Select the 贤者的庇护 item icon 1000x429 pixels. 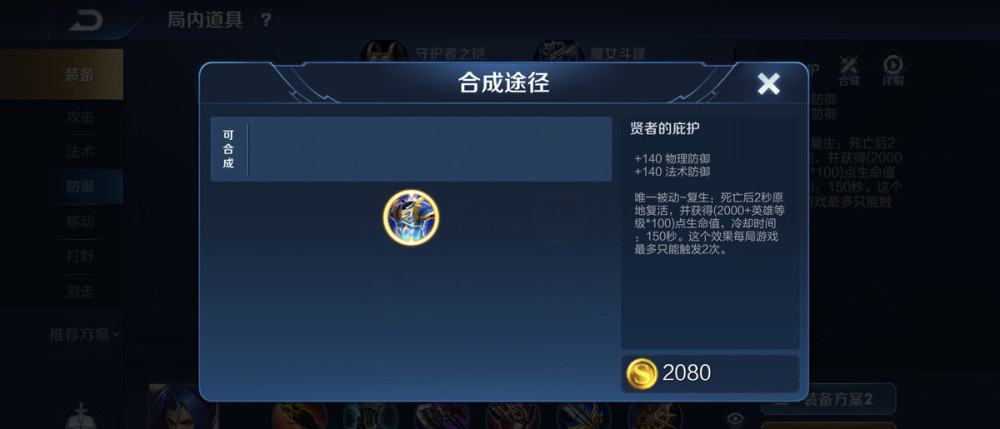coord(411,217)
